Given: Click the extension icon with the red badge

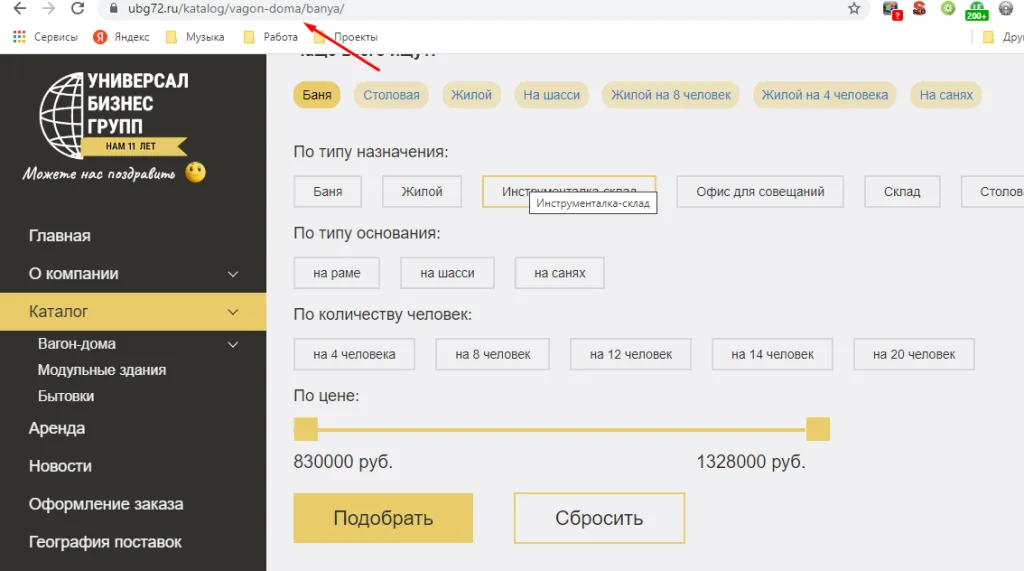Looking at the screenshot, I should [891, 10].
